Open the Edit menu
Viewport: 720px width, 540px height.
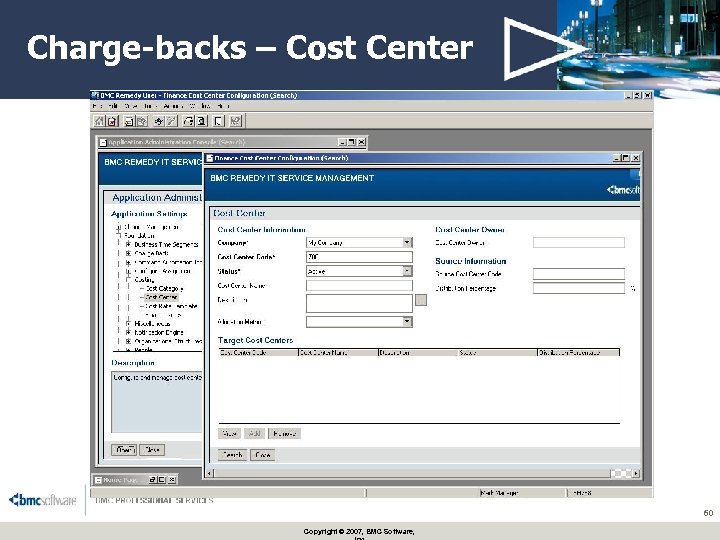click(x=112, y=106)
